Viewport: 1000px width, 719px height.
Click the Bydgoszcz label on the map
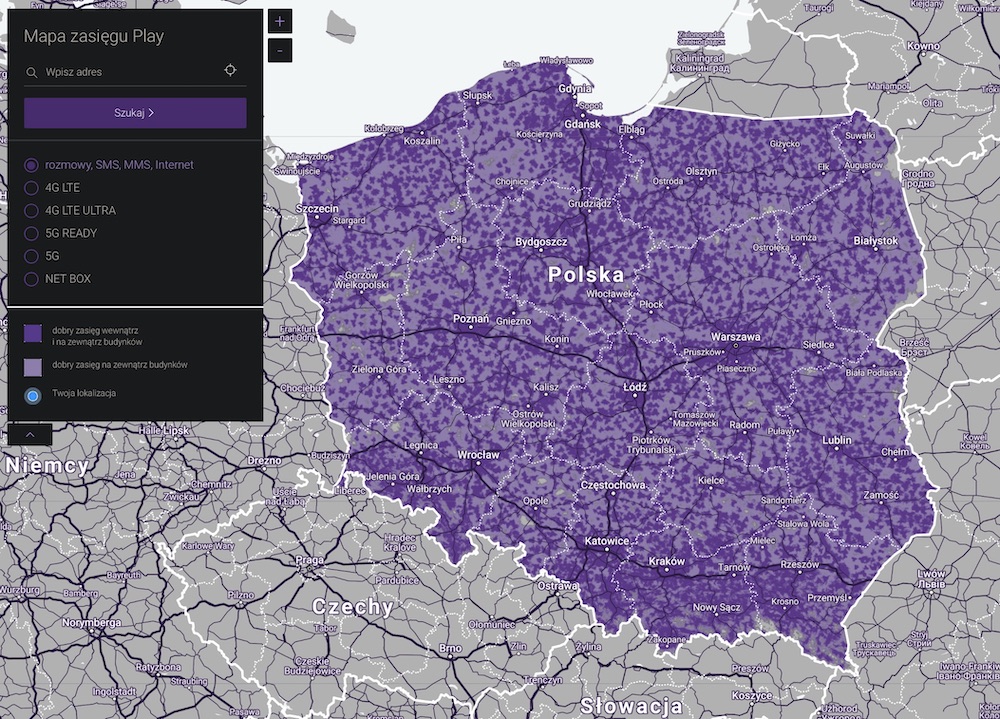[541, 242]
